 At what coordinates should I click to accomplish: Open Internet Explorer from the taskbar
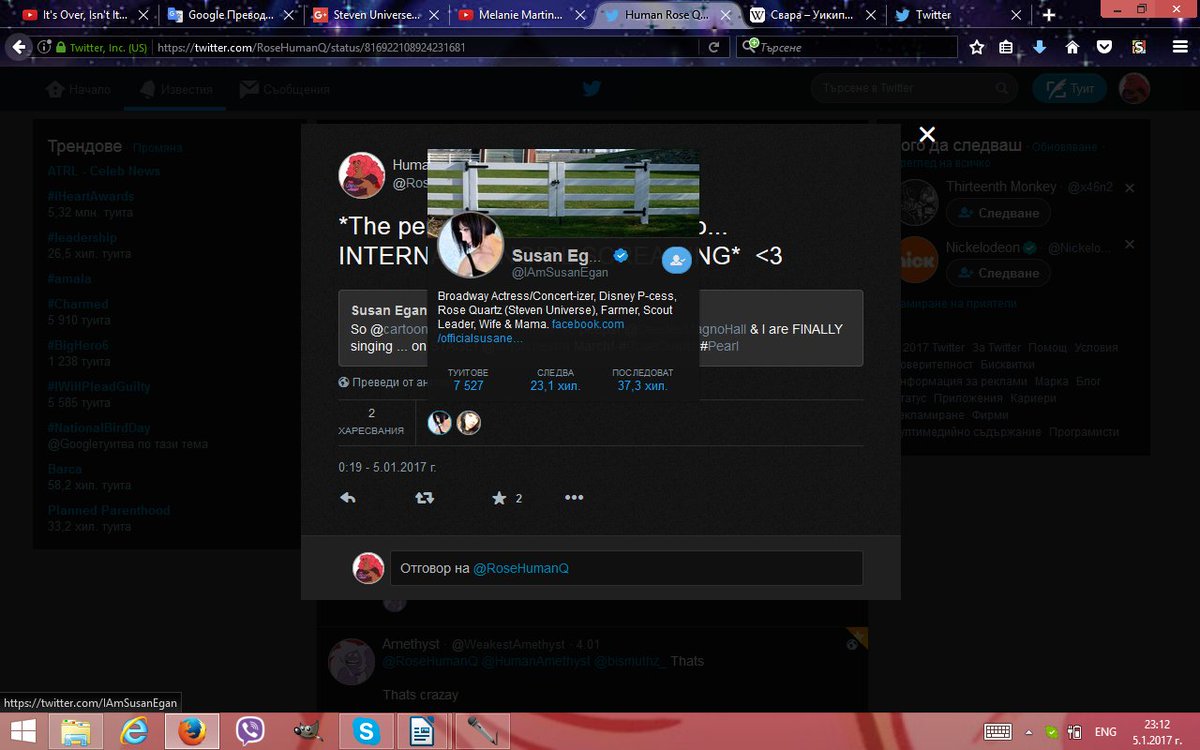click(x=133, y=731)
